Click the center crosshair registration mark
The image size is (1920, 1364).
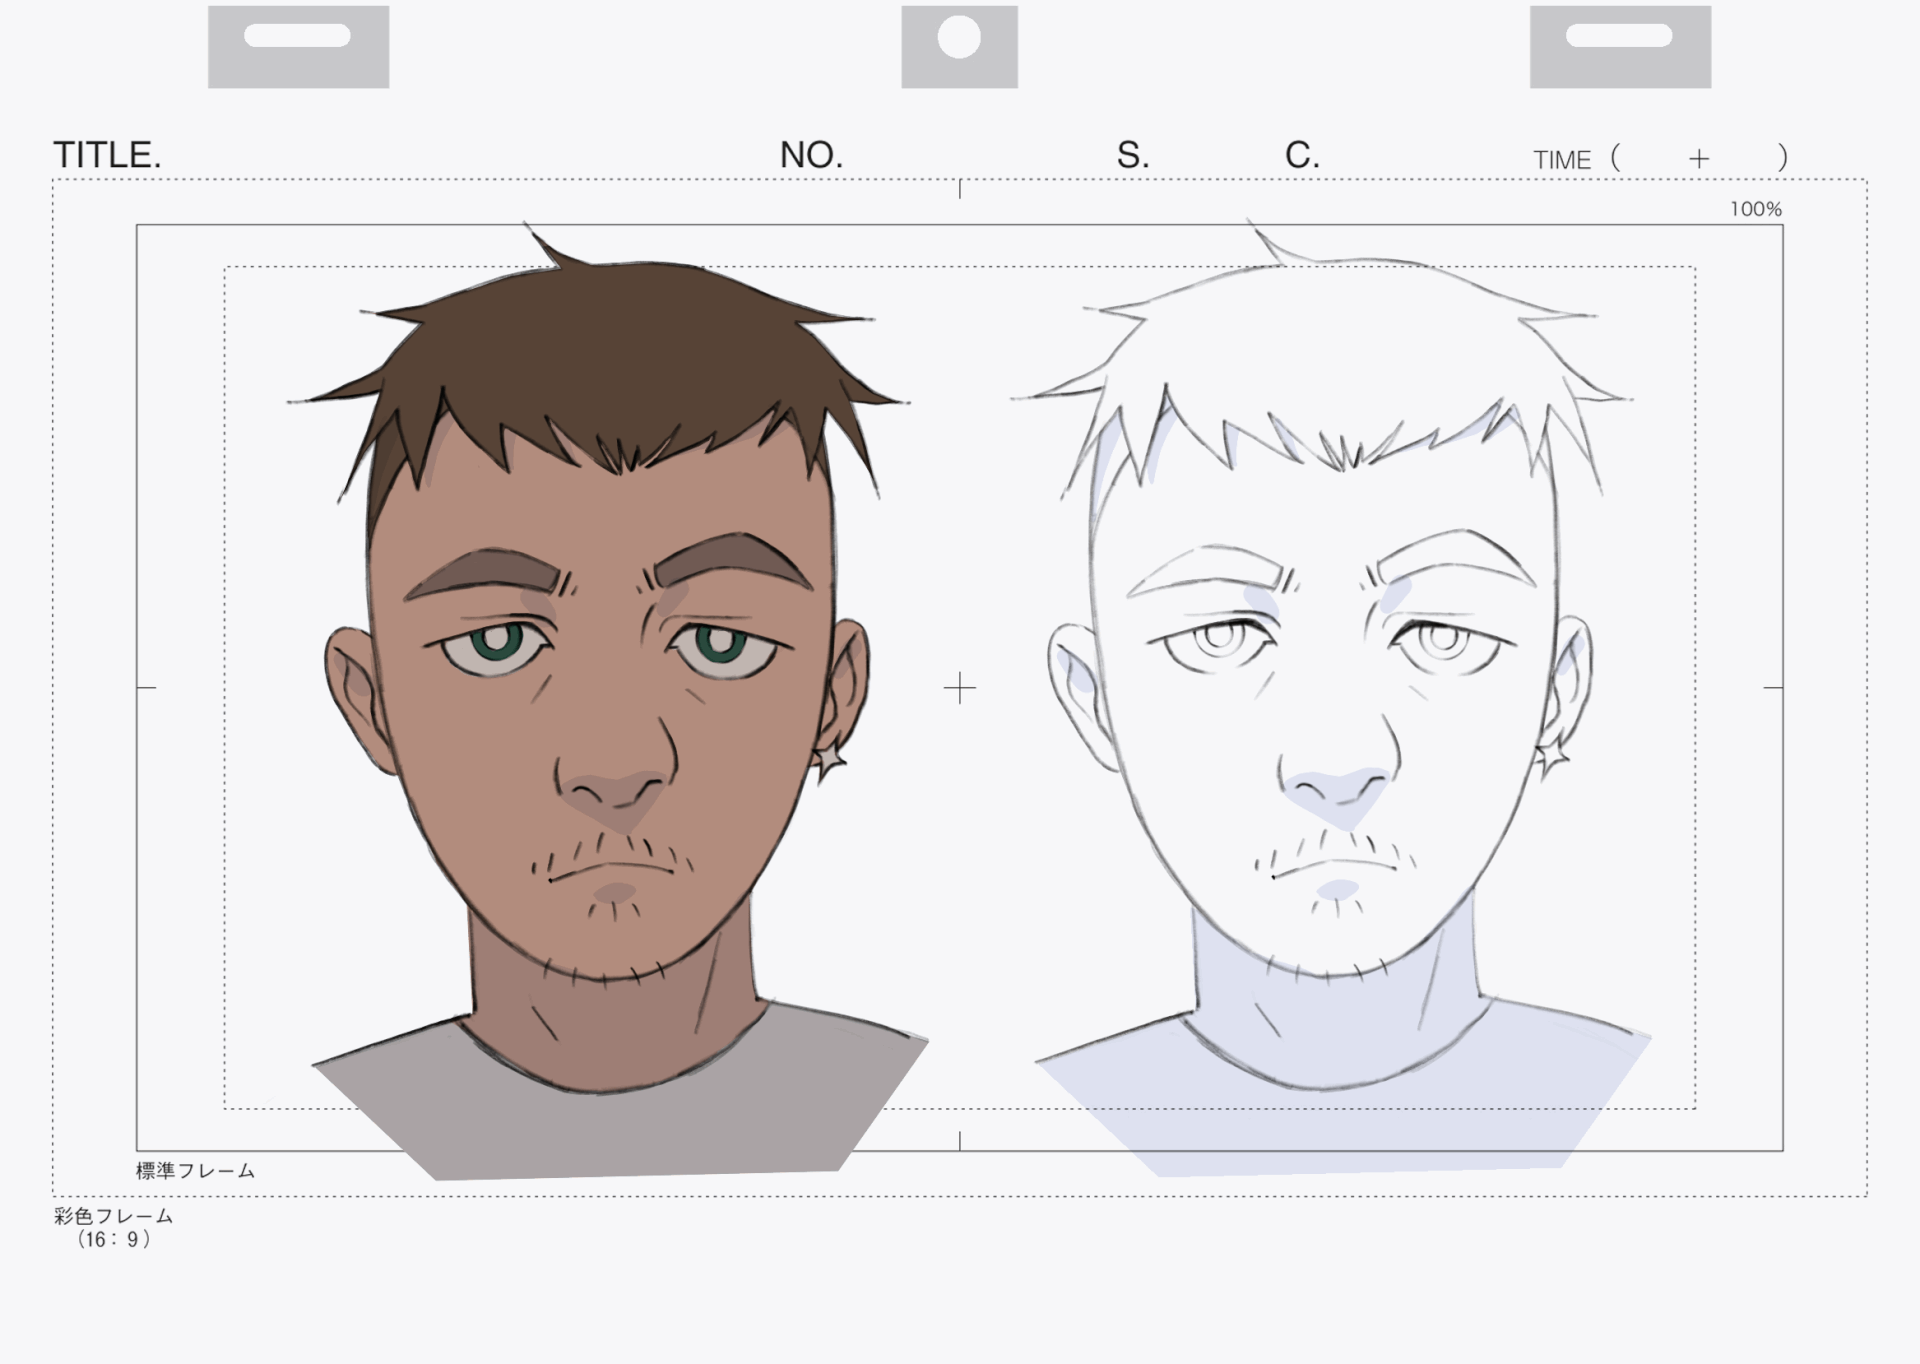click(959, 688)
